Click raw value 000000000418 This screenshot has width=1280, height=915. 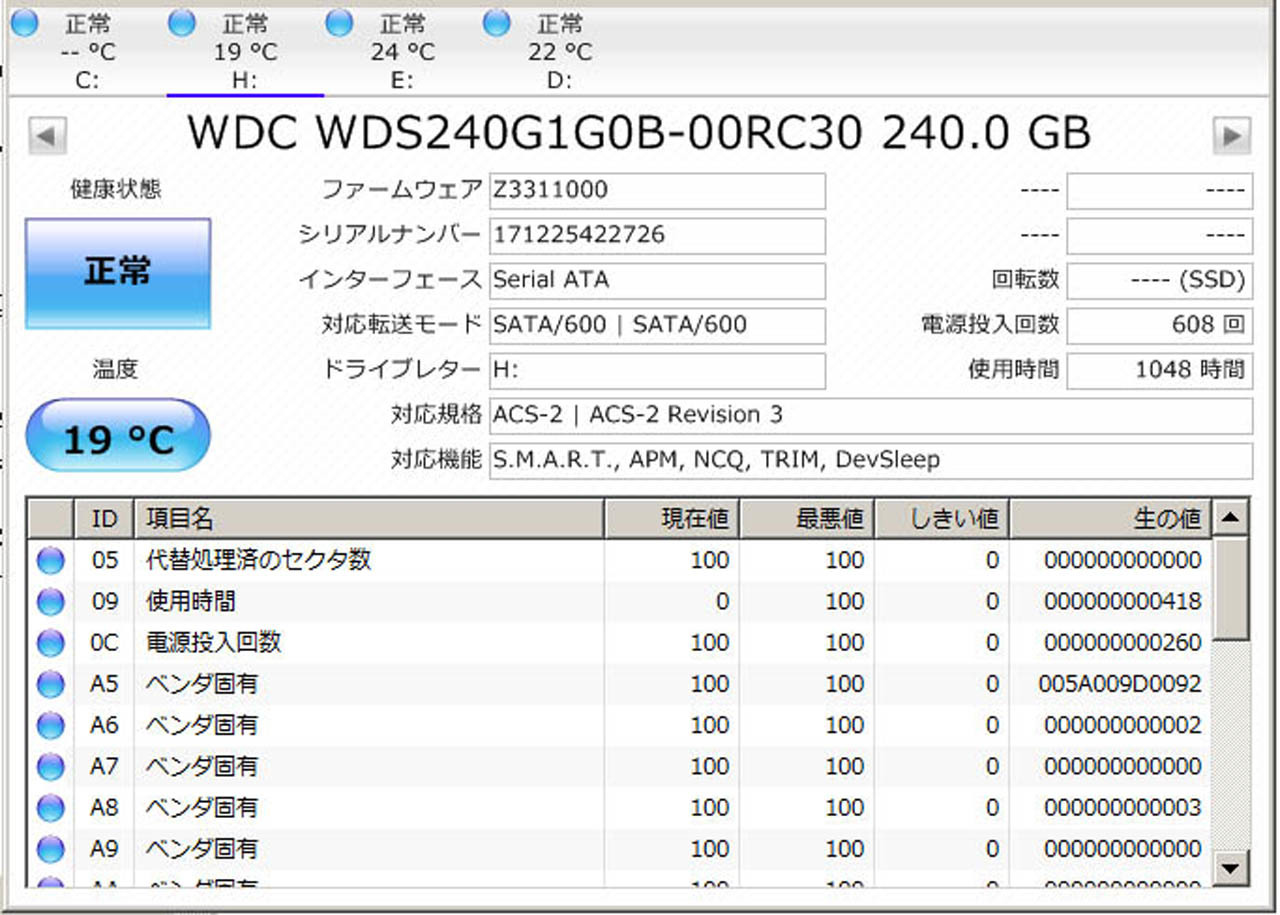point(1123,602)
